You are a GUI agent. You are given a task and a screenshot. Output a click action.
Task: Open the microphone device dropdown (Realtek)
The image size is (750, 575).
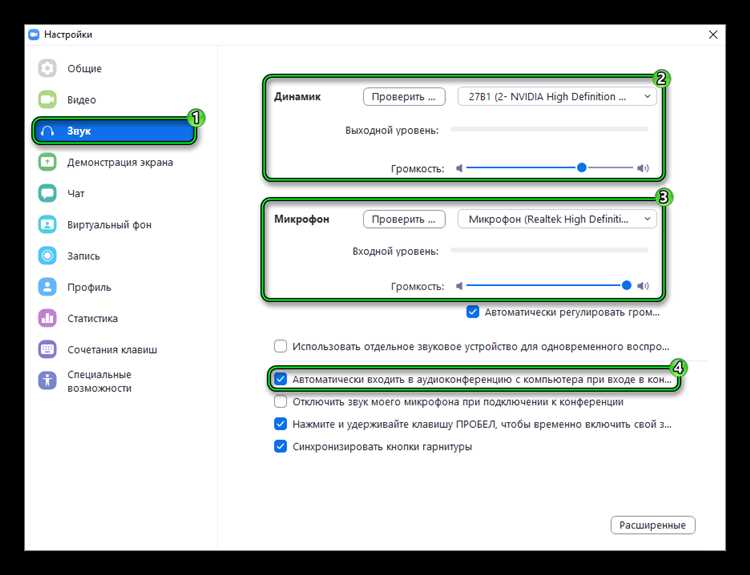[x=557, y=219]
